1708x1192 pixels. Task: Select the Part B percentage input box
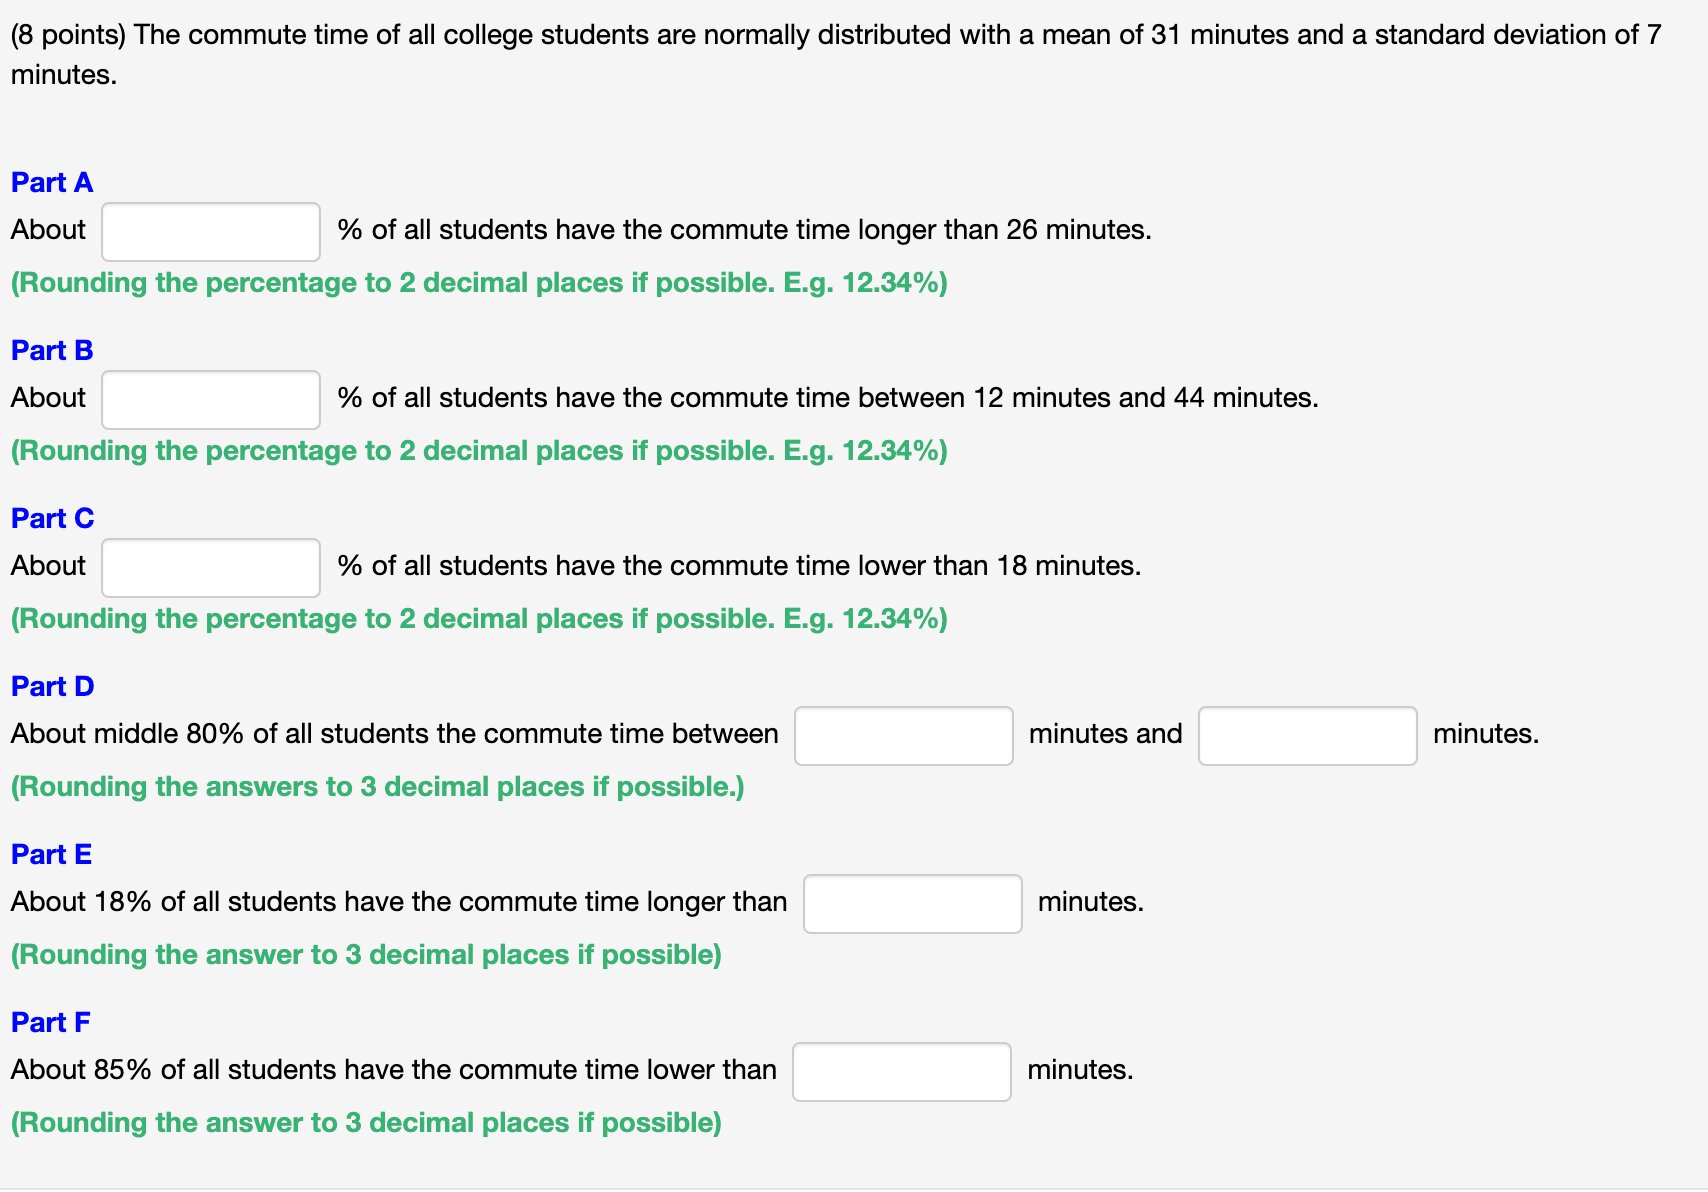coord(210,399)
